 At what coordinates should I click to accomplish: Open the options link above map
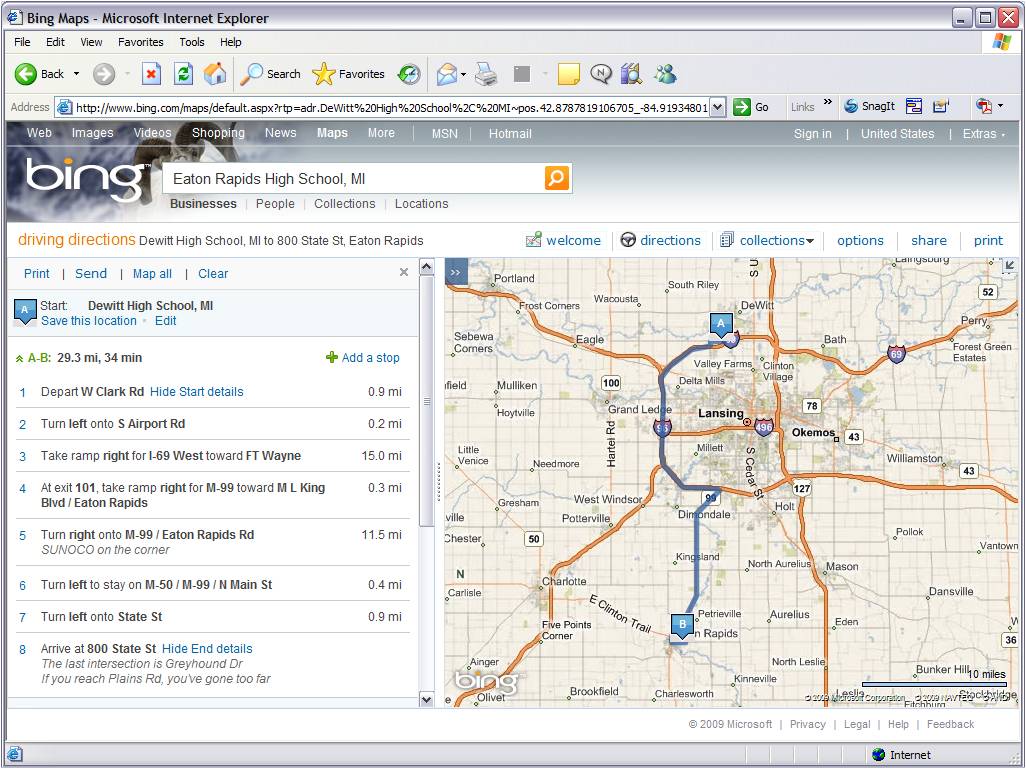click(860, 241)
